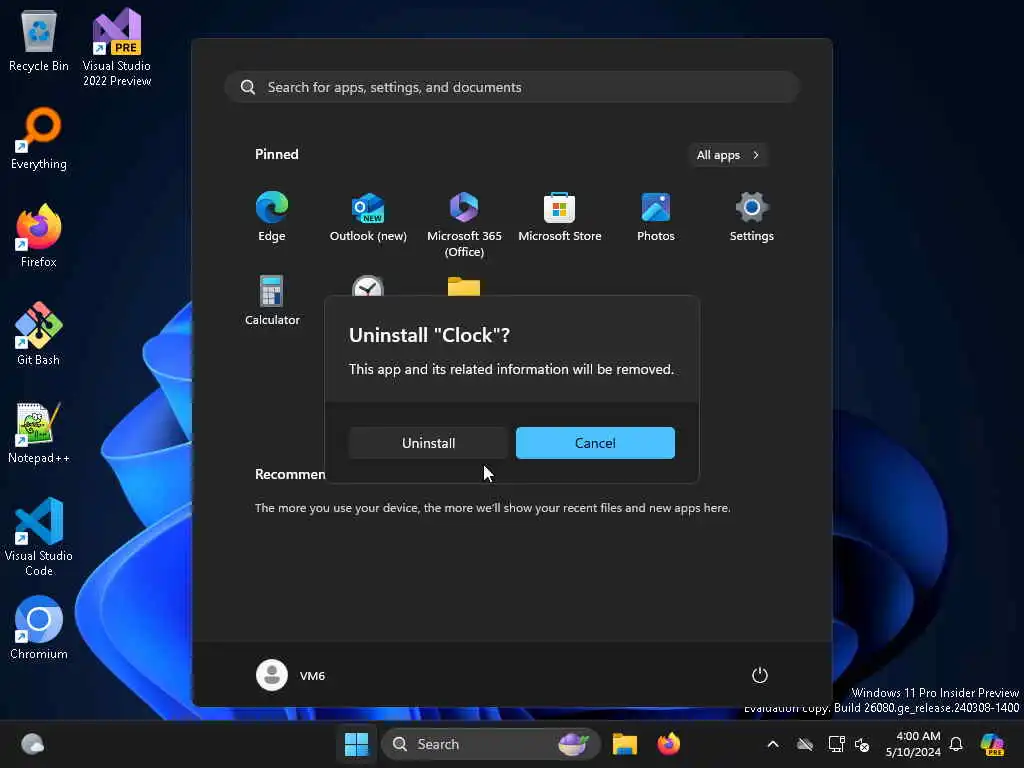Click the VM6 user account
The width and height of the screenshot is (1024, 768).
coord(291,675)
